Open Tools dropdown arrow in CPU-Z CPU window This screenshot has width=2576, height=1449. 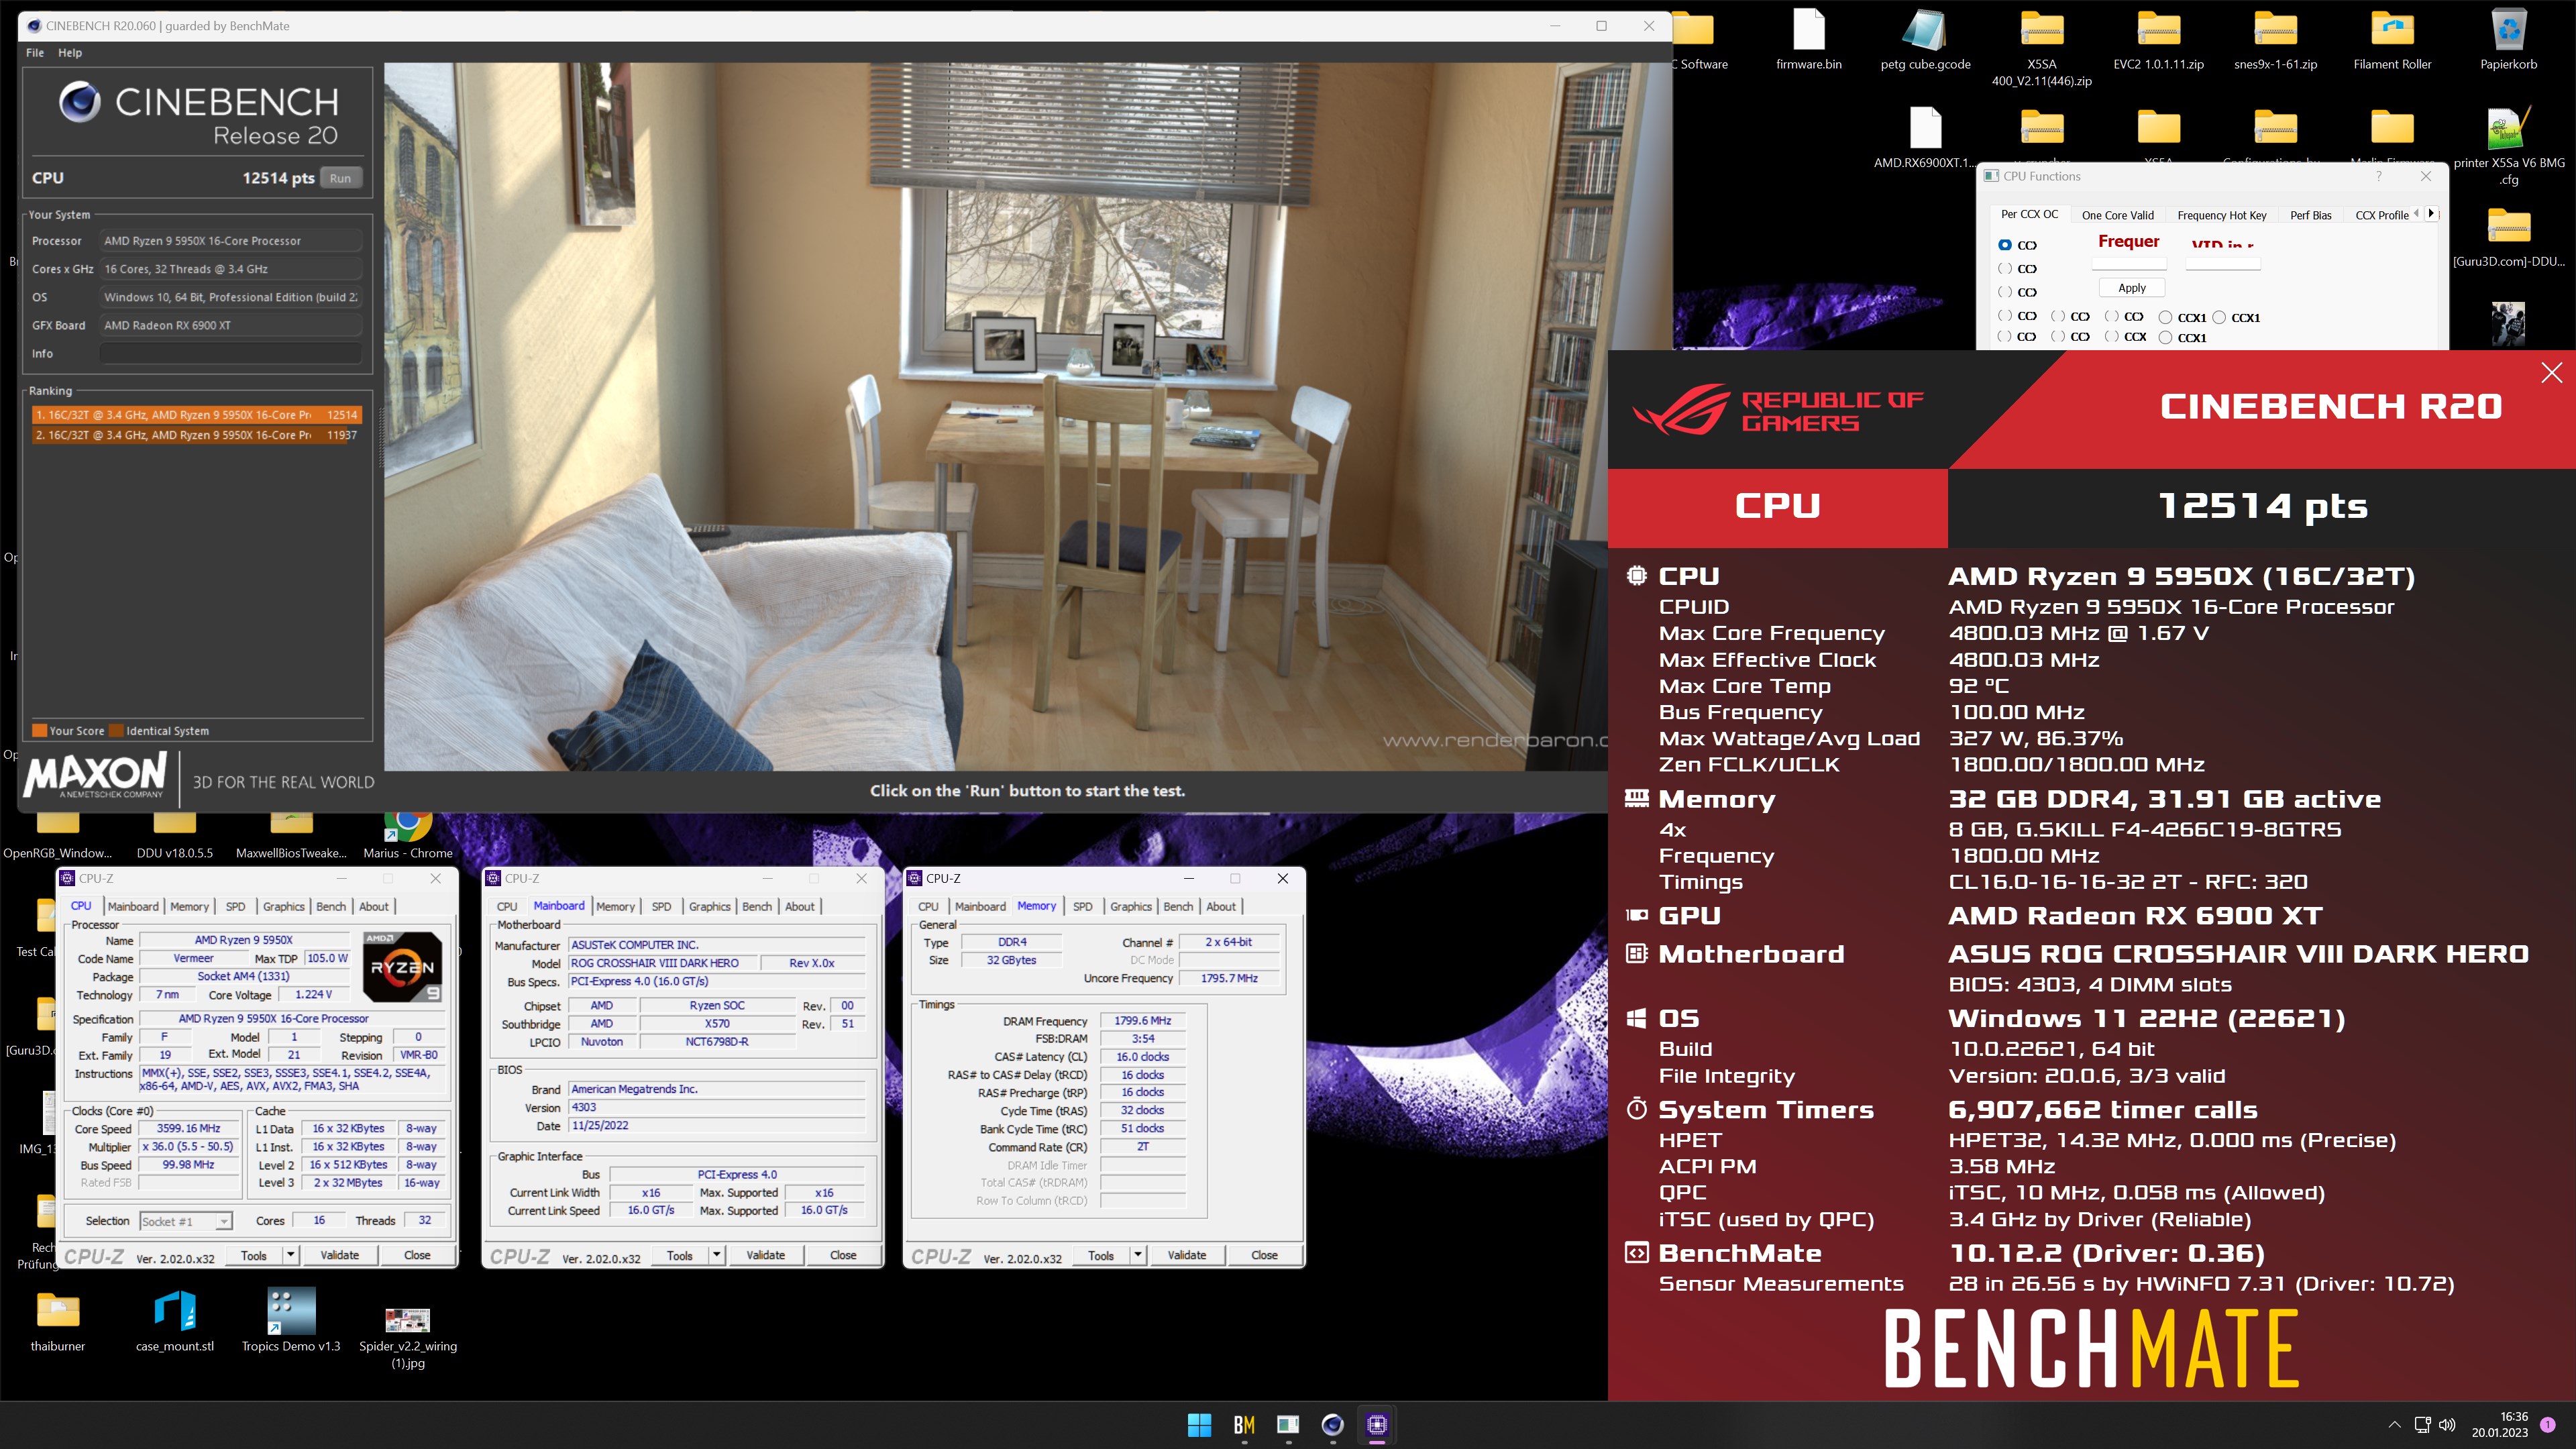pos(291,1255)
